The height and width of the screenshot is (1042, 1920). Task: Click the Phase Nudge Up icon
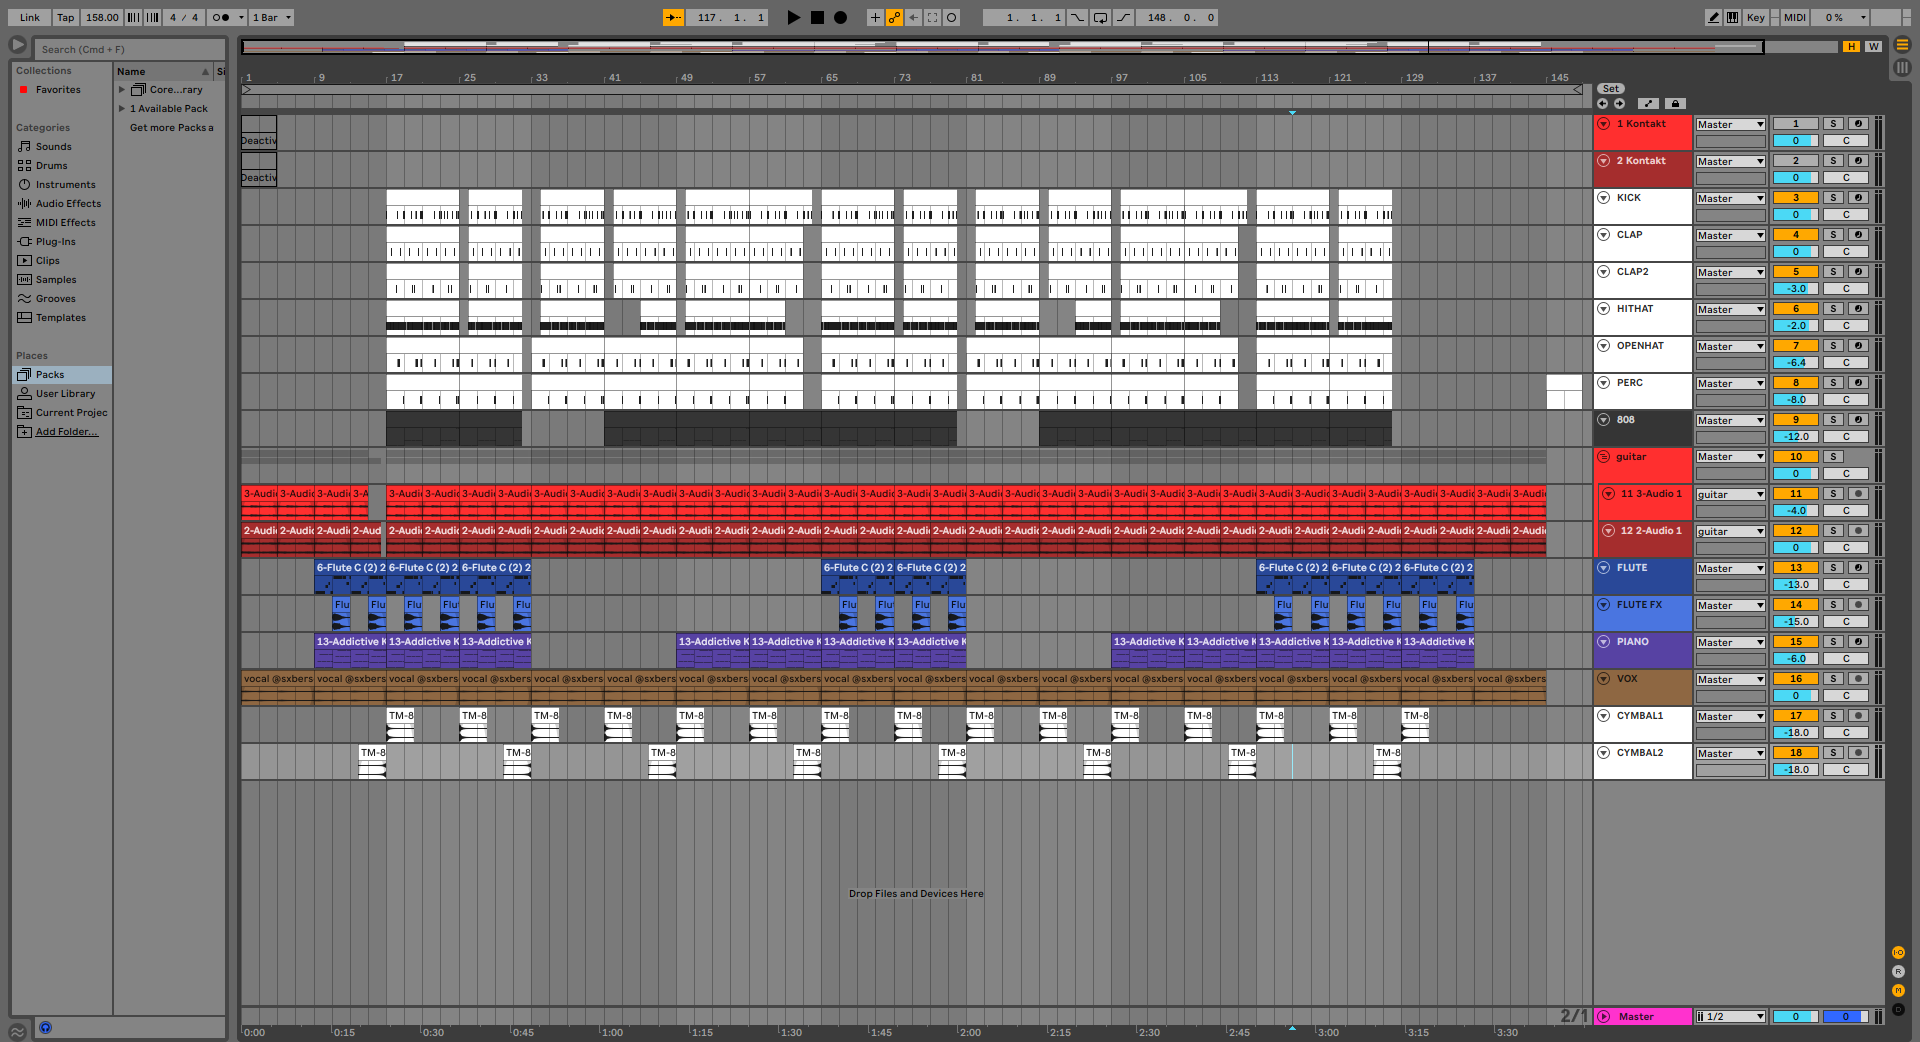153,17
